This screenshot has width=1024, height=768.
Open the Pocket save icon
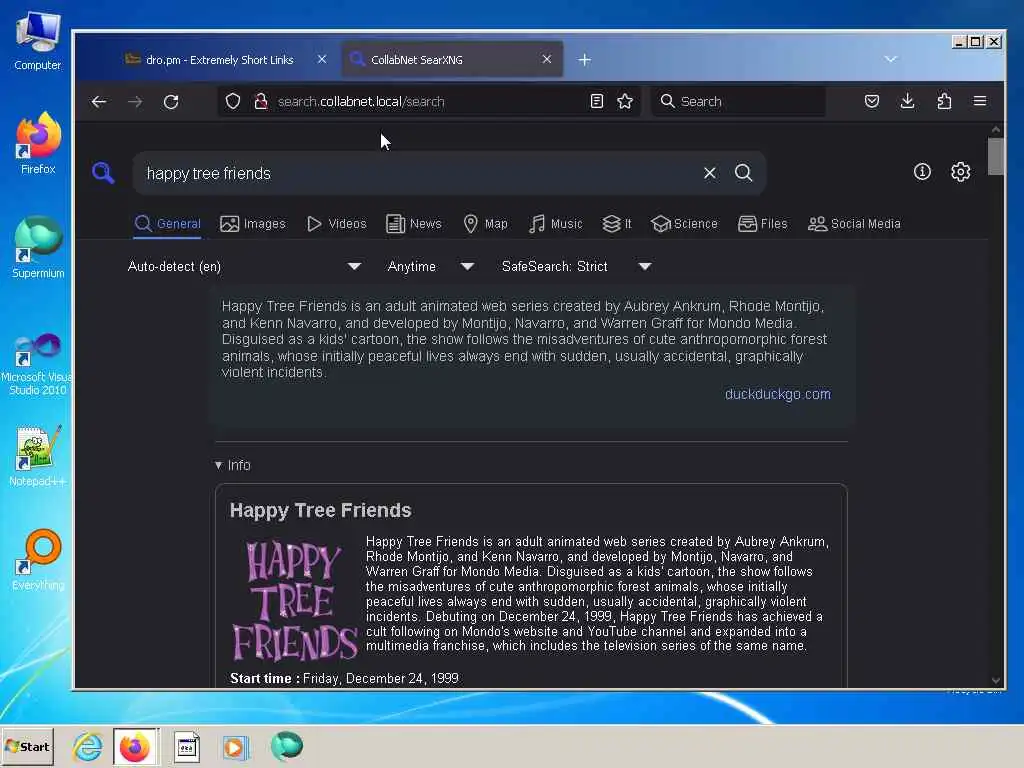click(x=872, y=101)
